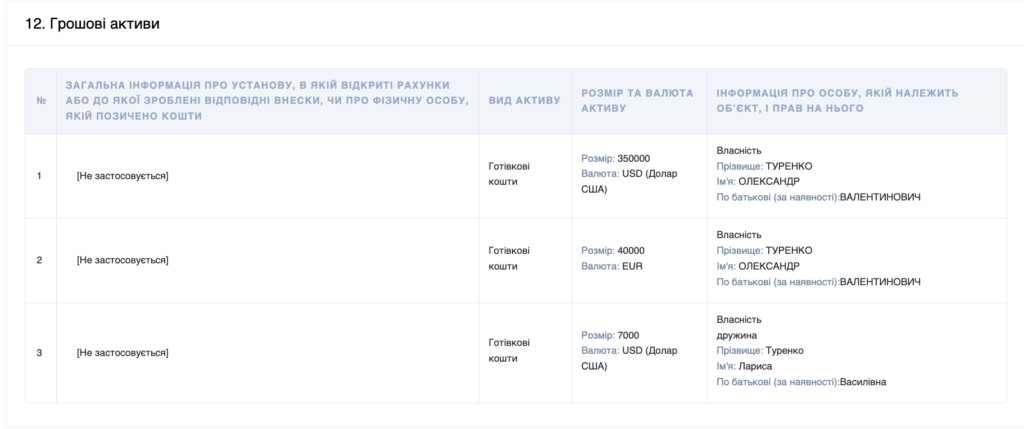Click the "№" column header

click(40, 100)
